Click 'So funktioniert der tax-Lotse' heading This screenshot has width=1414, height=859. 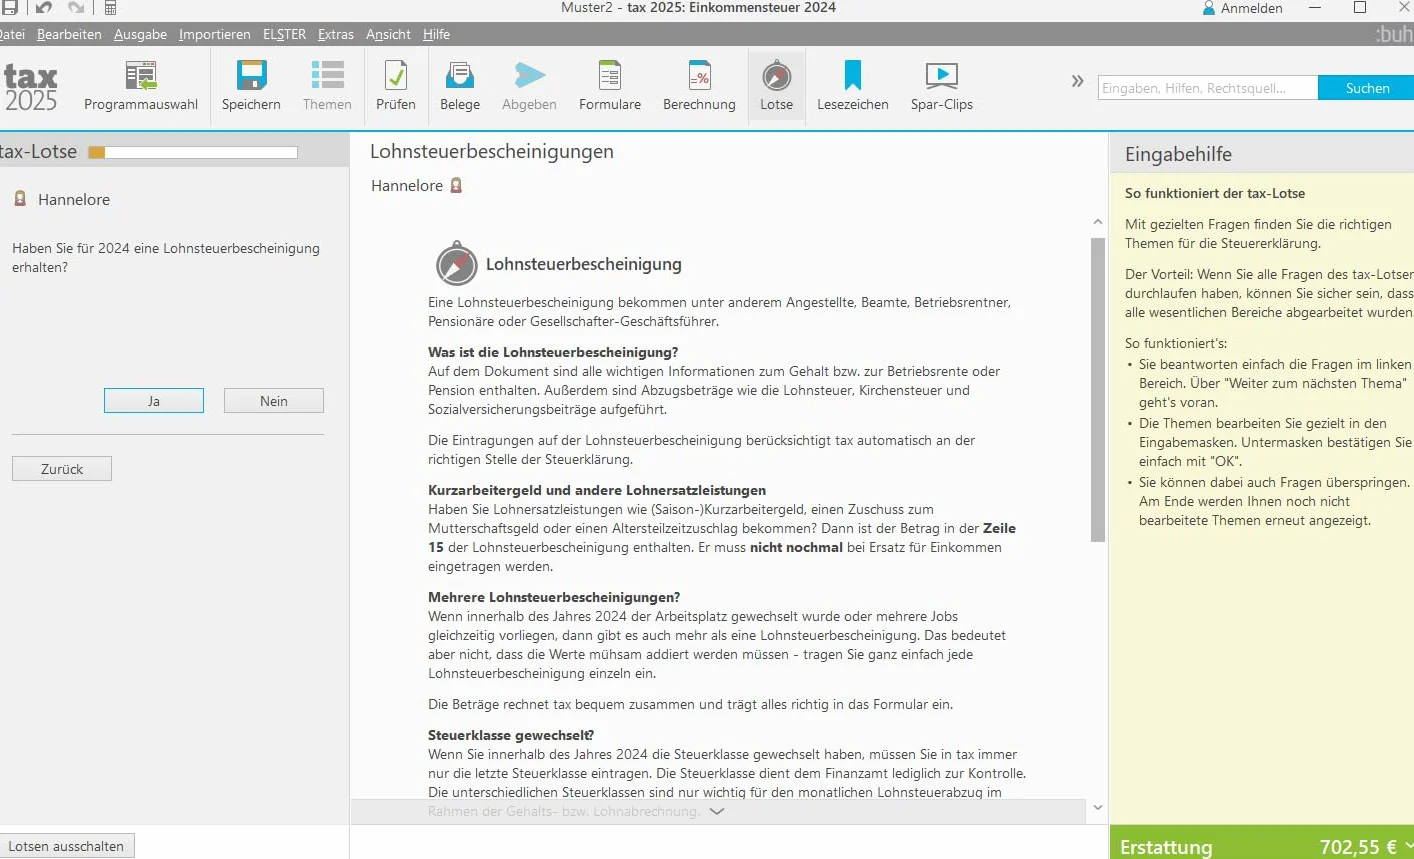pos(1215,193)
